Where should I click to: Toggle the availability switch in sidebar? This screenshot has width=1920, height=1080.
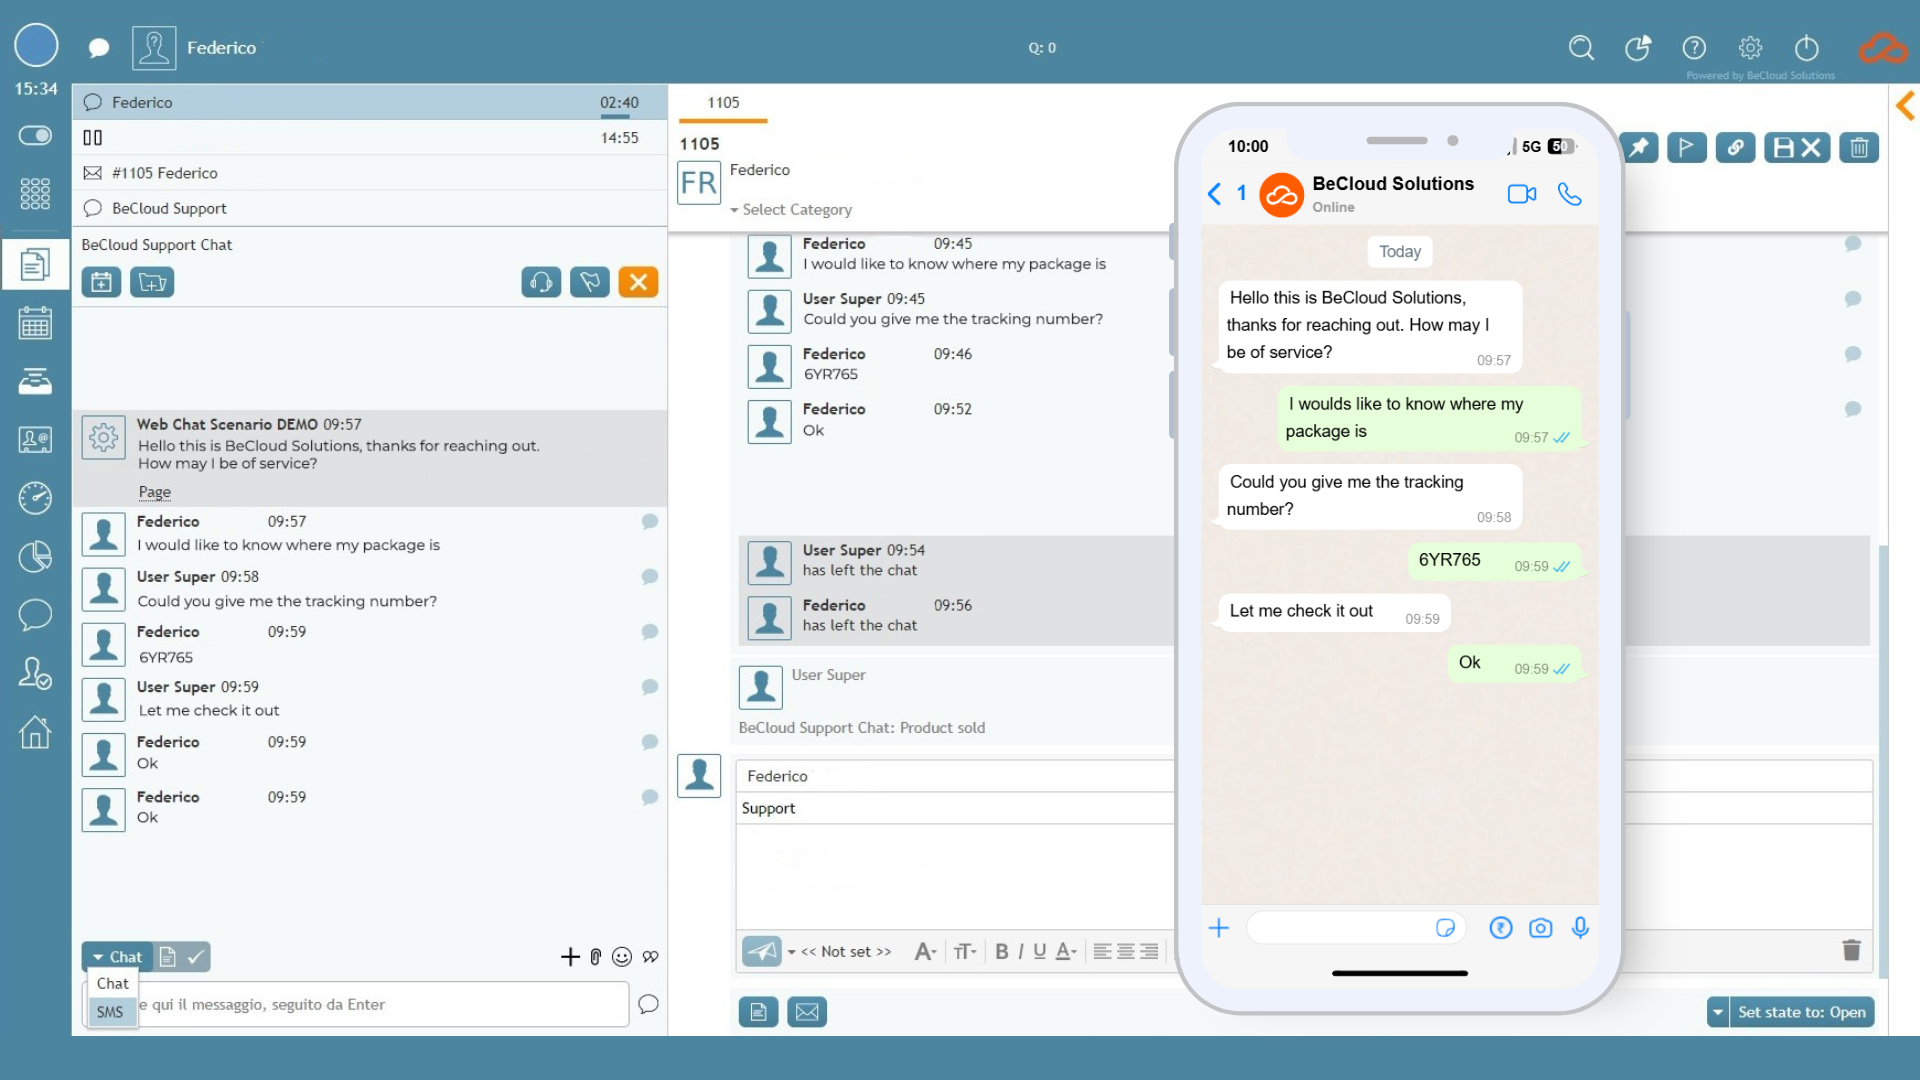(x=35, y=135)
